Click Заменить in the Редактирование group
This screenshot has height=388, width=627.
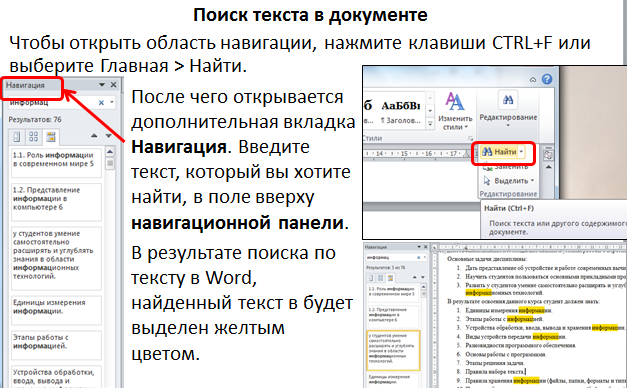click(x=506, y=166)
